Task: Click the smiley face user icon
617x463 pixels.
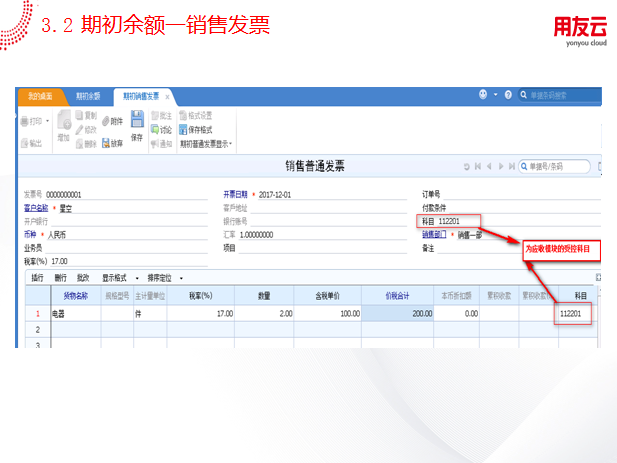Action: (483, 94)
